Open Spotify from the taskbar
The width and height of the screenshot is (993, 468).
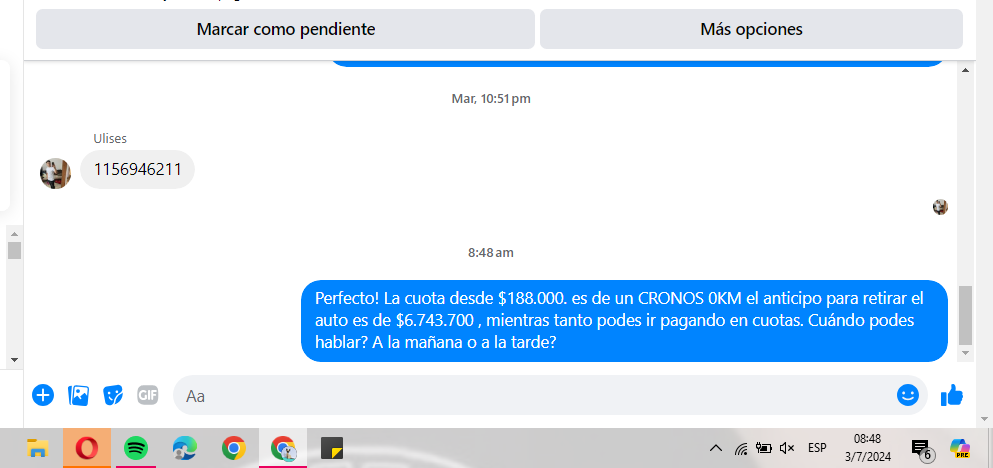[136, 448]
